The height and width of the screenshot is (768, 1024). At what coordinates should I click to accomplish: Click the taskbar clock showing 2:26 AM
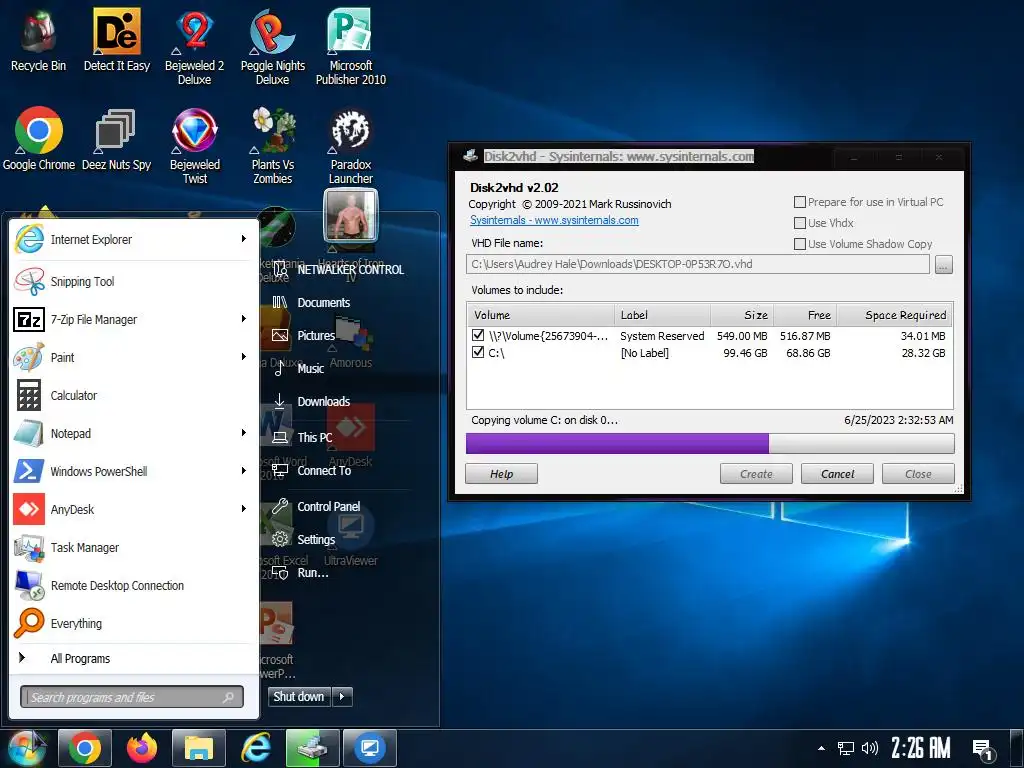click(921, 748)
